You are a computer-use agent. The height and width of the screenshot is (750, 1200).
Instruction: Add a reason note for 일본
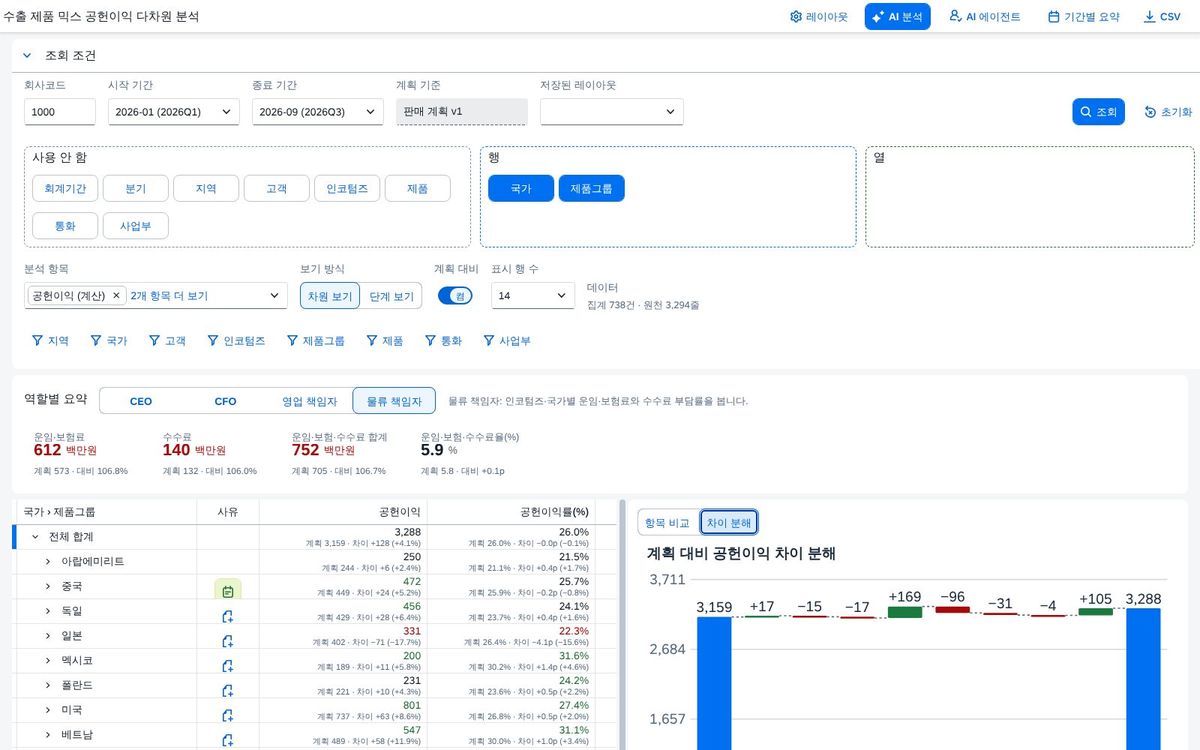click(x=228, y=641)
